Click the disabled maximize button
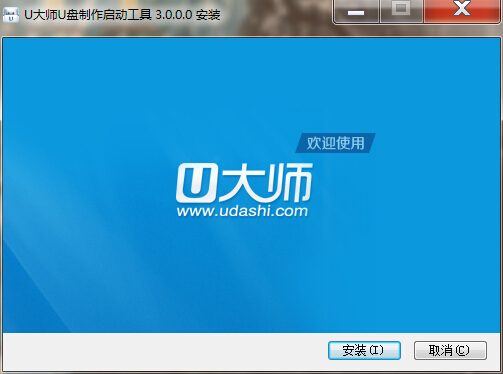 (x=401, y=11)
